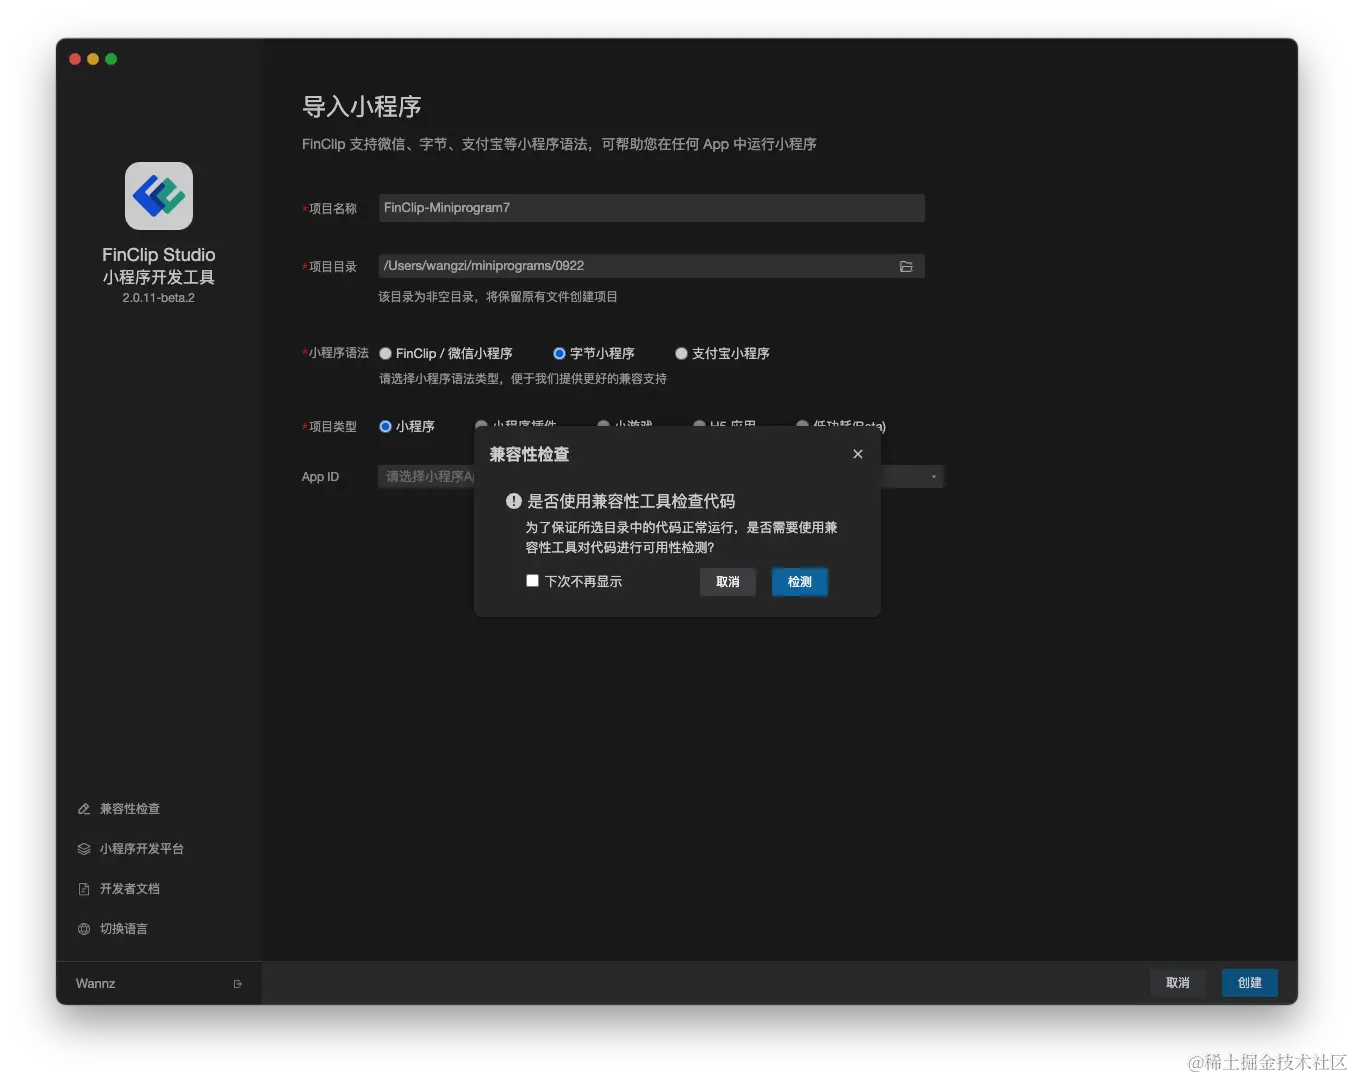Screen dimensions: 1354x1079
Task: Close the compatibility check dialog
Action: coord(858,454)
